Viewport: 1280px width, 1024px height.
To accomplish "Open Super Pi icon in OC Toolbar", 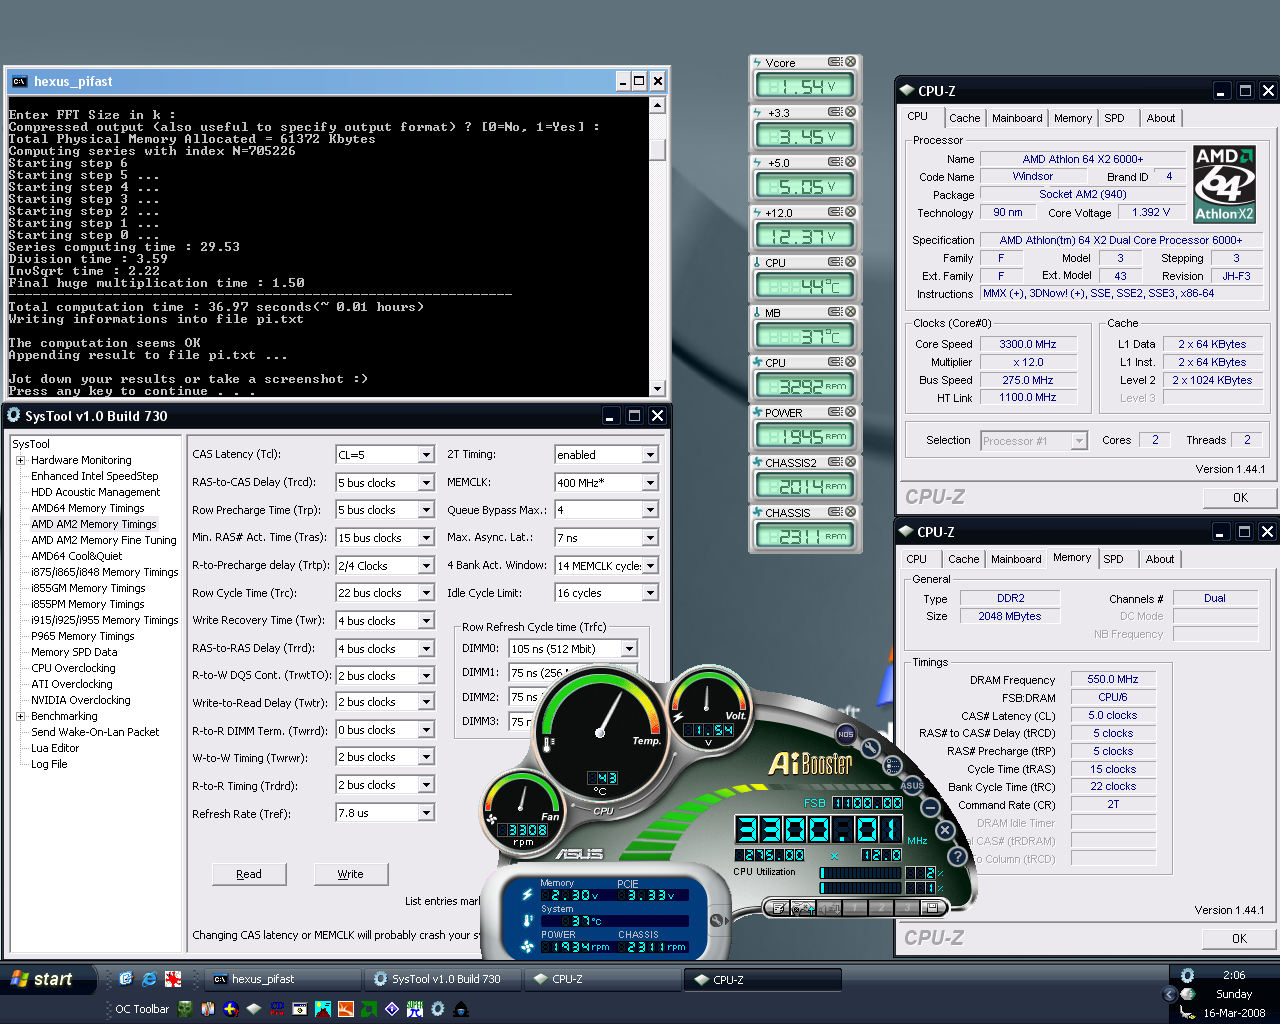I will (x=415, y=1009).
